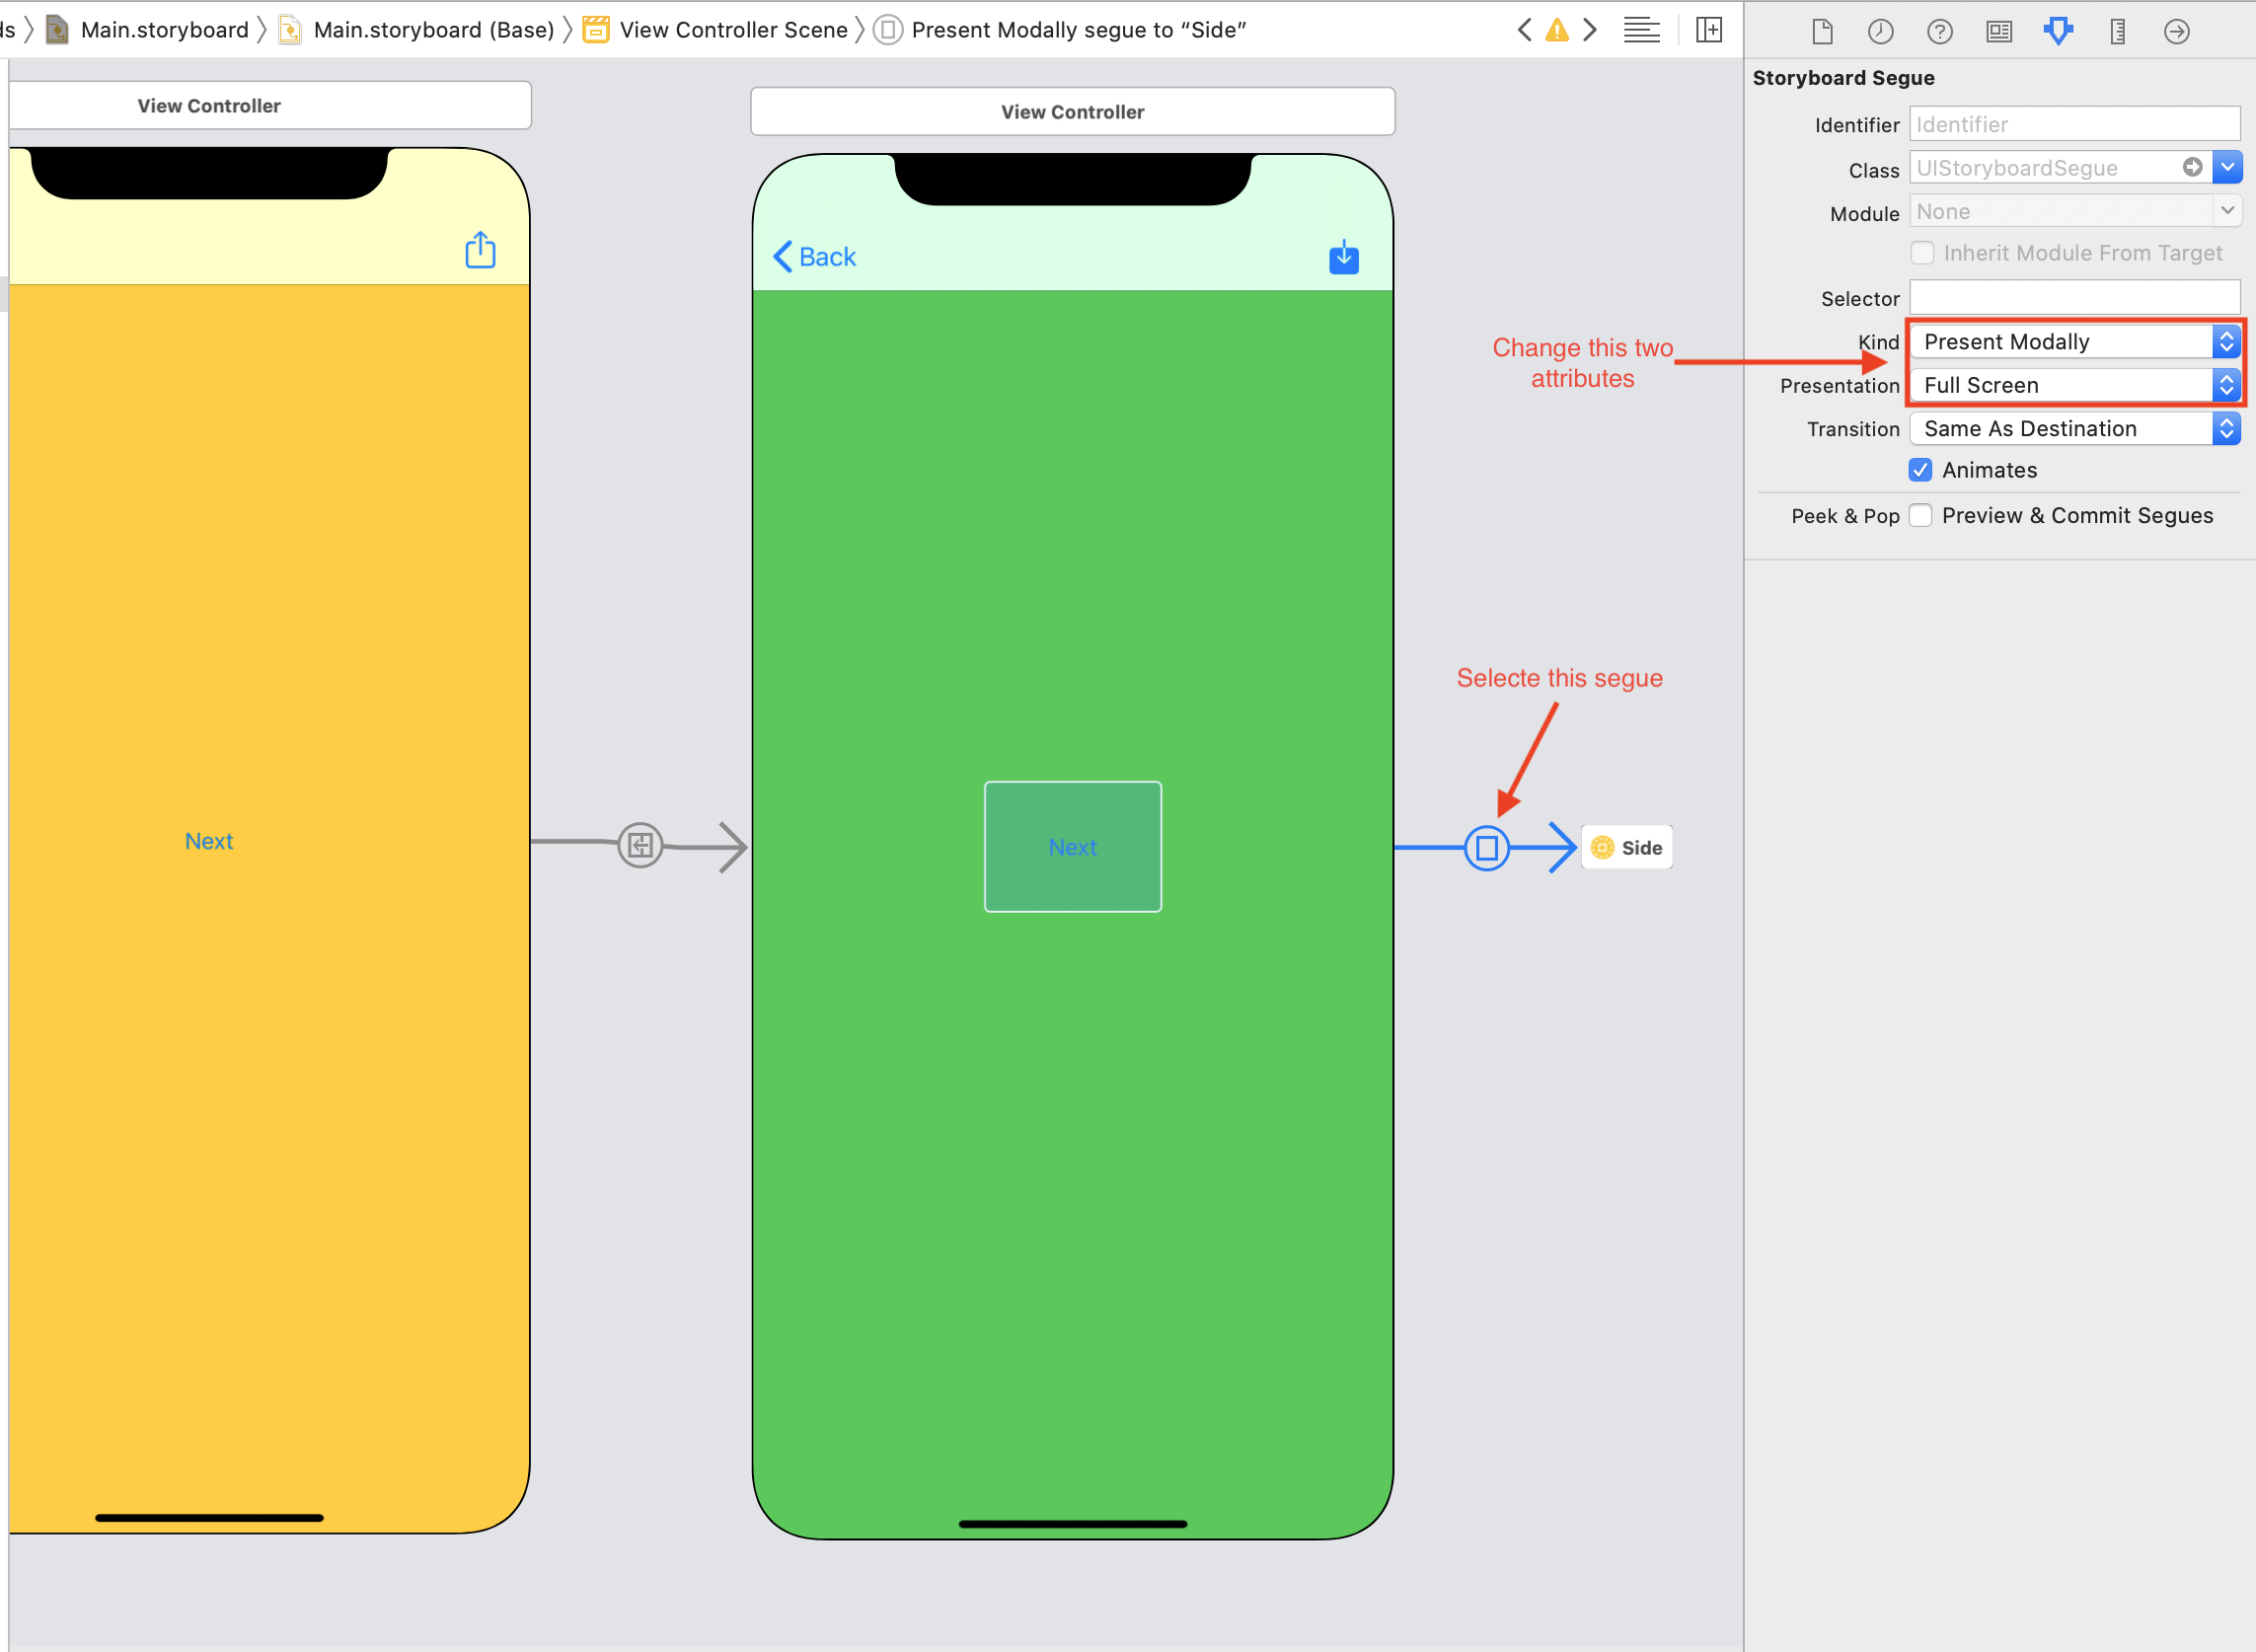
Task: Click the Next button on green view controller
Action: 1070,846
